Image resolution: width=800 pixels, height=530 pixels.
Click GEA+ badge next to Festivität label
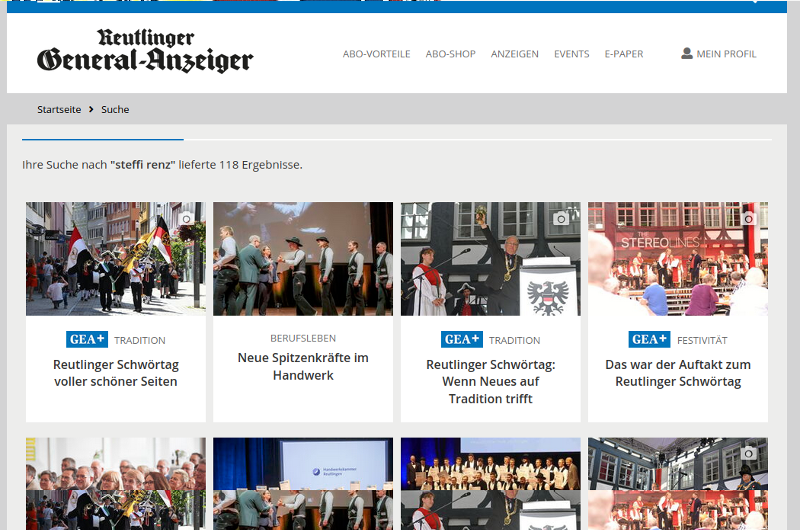tap(649, 340)
